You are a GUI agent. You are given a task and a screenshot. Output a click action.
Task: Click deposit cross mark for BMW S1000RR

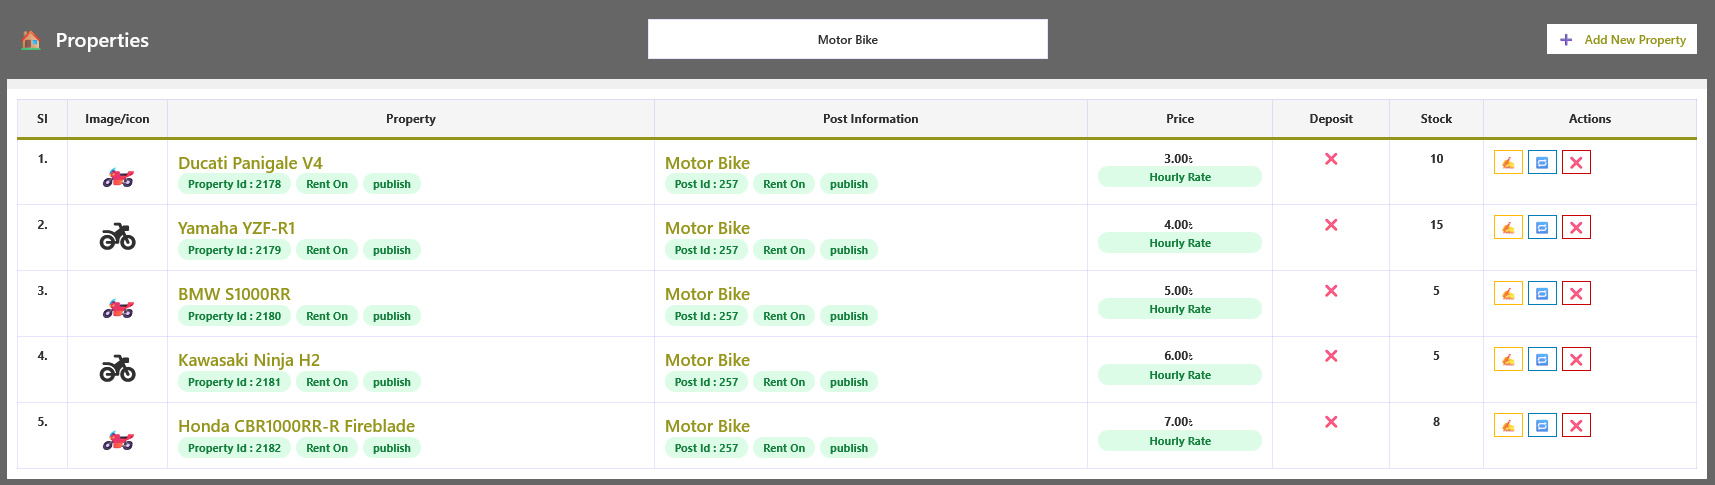pos(1331,291)
